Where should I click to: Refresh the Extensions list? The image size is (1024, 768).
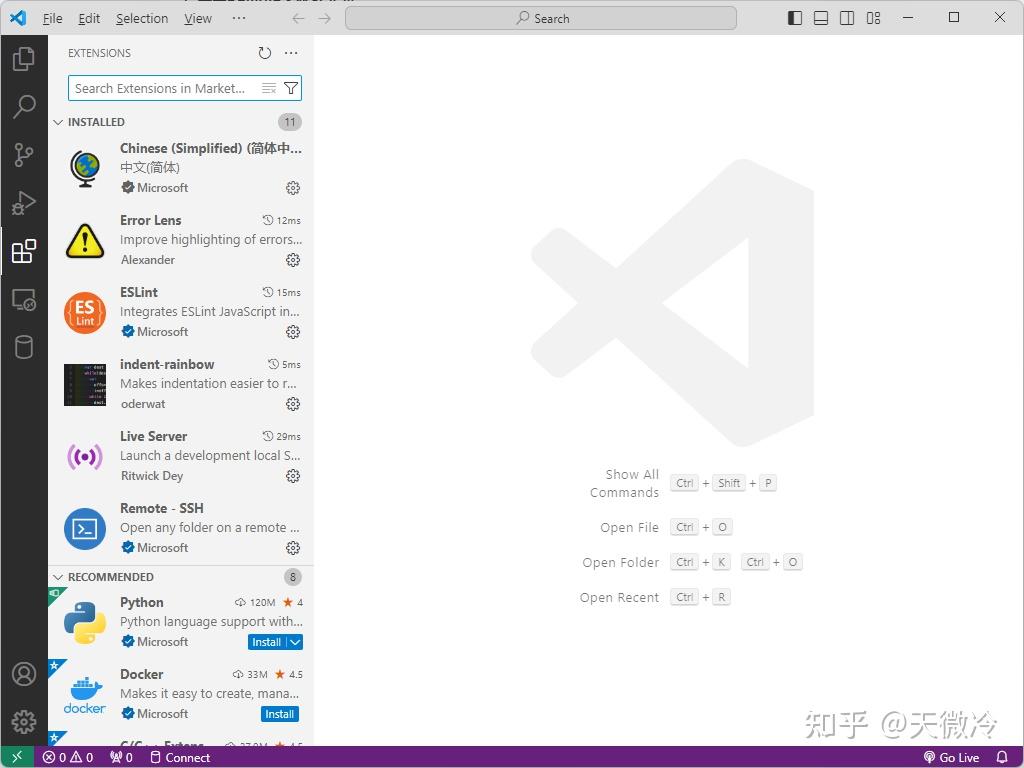pos(264,53)
